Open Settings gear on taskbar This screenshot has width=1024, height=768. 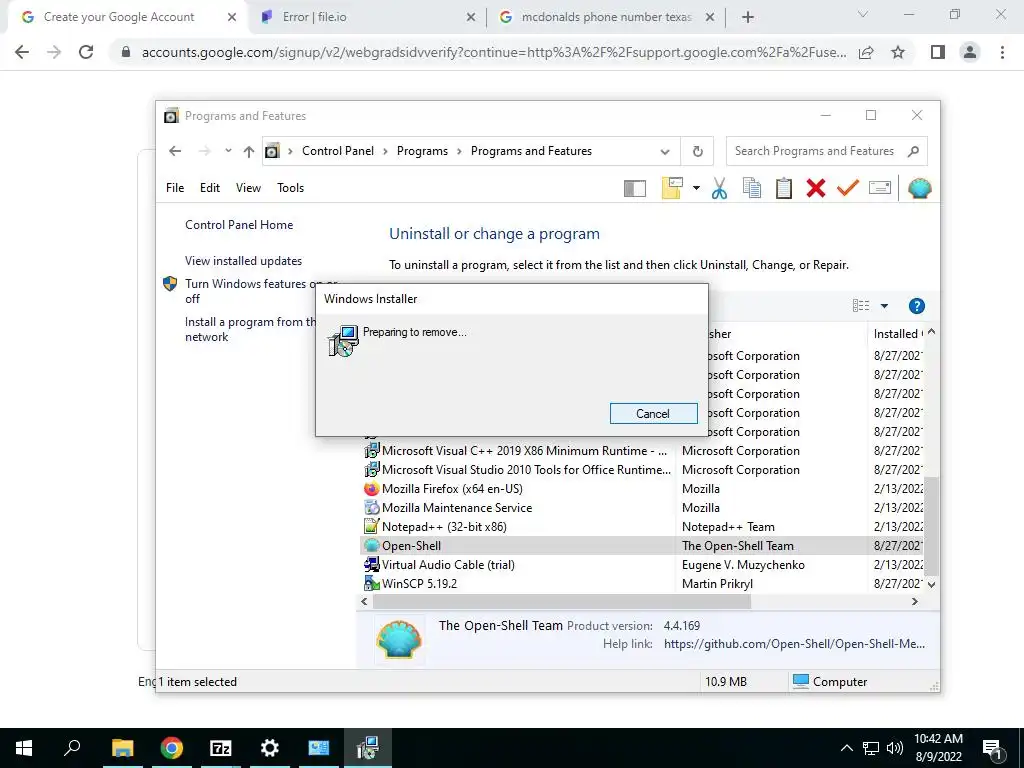pyautogui.click(x=270, y=748)
